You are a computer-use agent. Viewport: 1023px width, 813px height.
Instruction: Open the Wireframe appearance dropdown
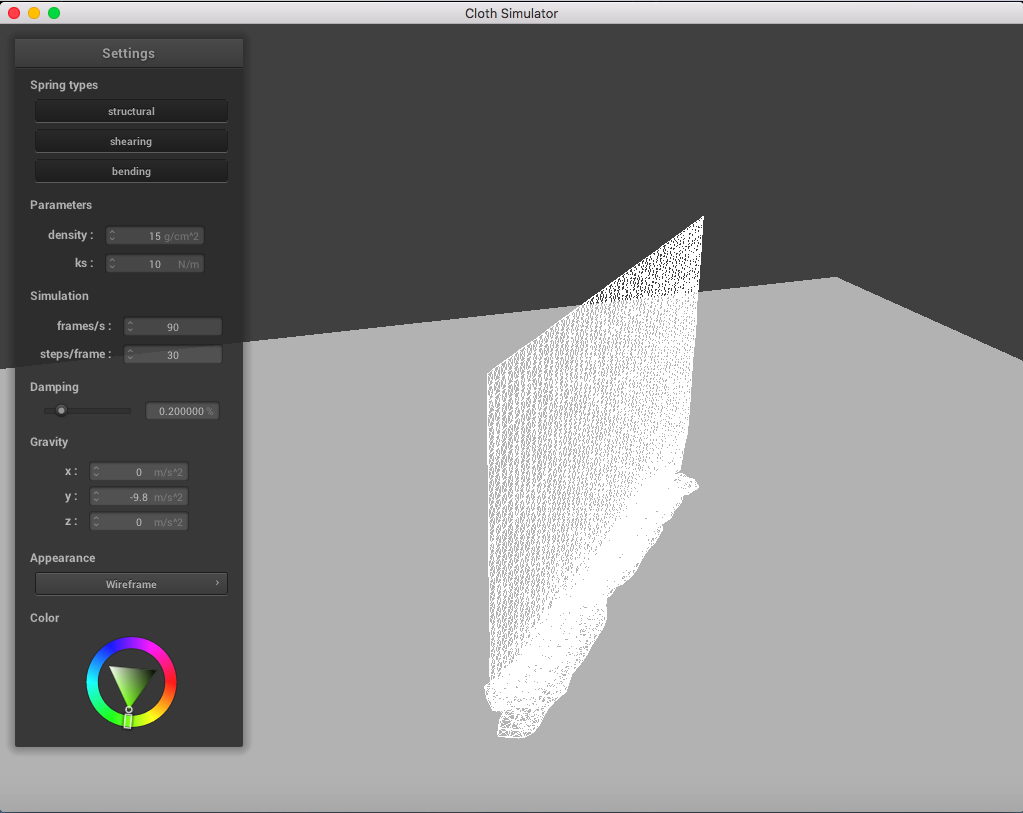point(131,584)
